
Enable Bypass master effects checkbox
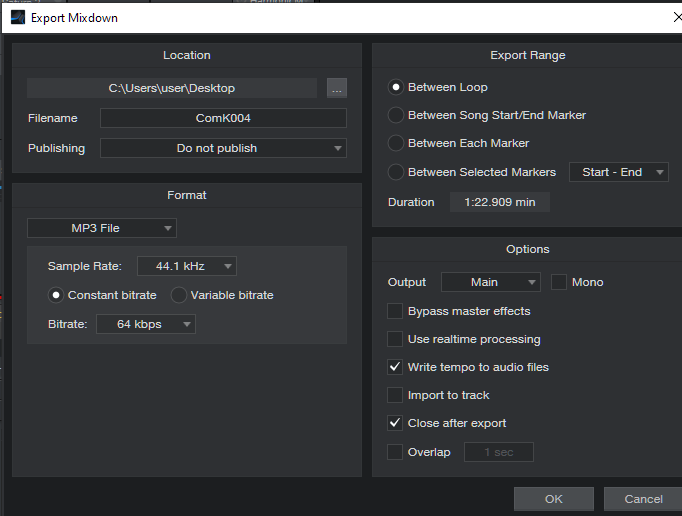click(395, 311)
